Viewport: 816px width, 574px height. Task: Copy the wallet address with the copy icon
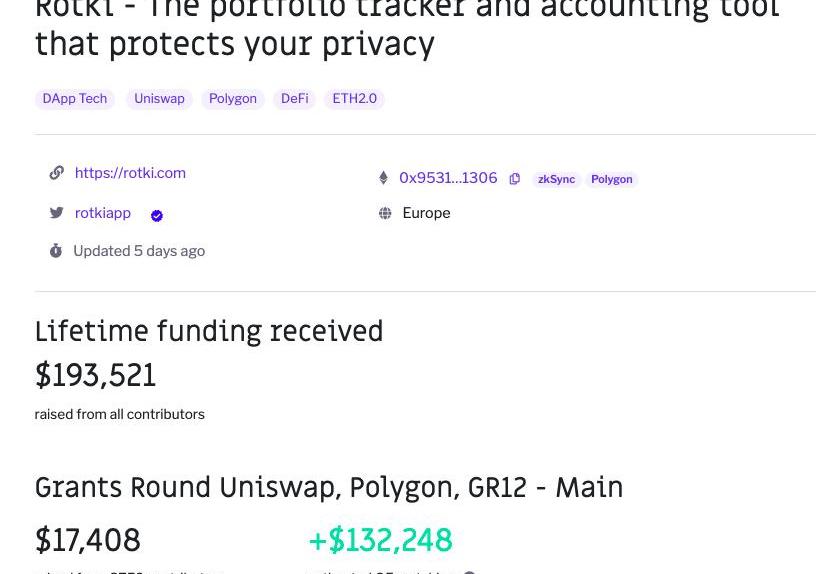coord(515,179)
